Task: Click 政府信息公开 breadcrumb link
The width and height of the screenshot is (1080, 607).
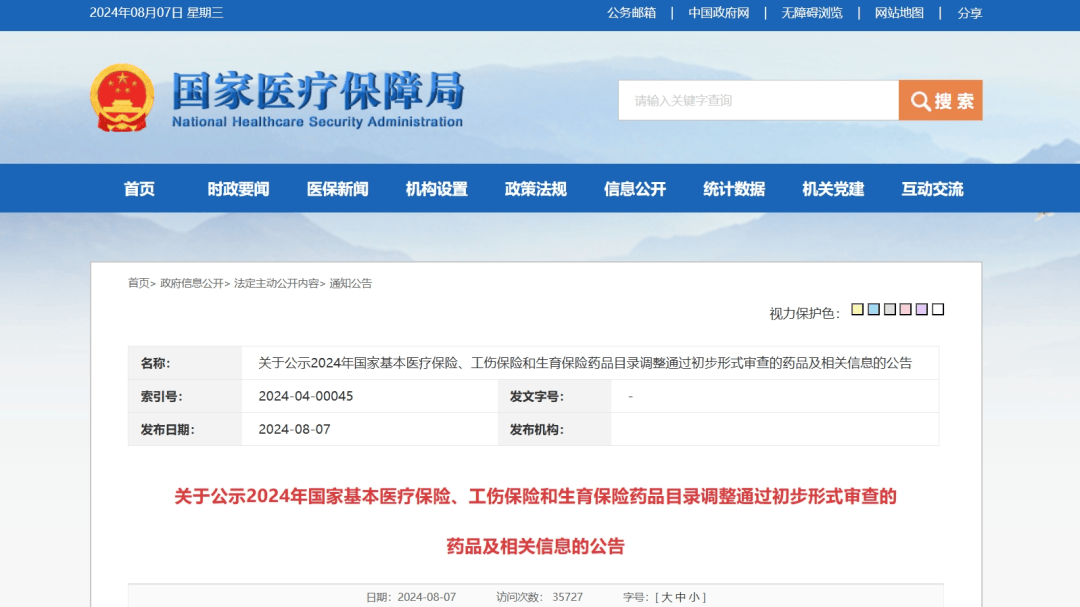Action: click(x=191, y=283)
